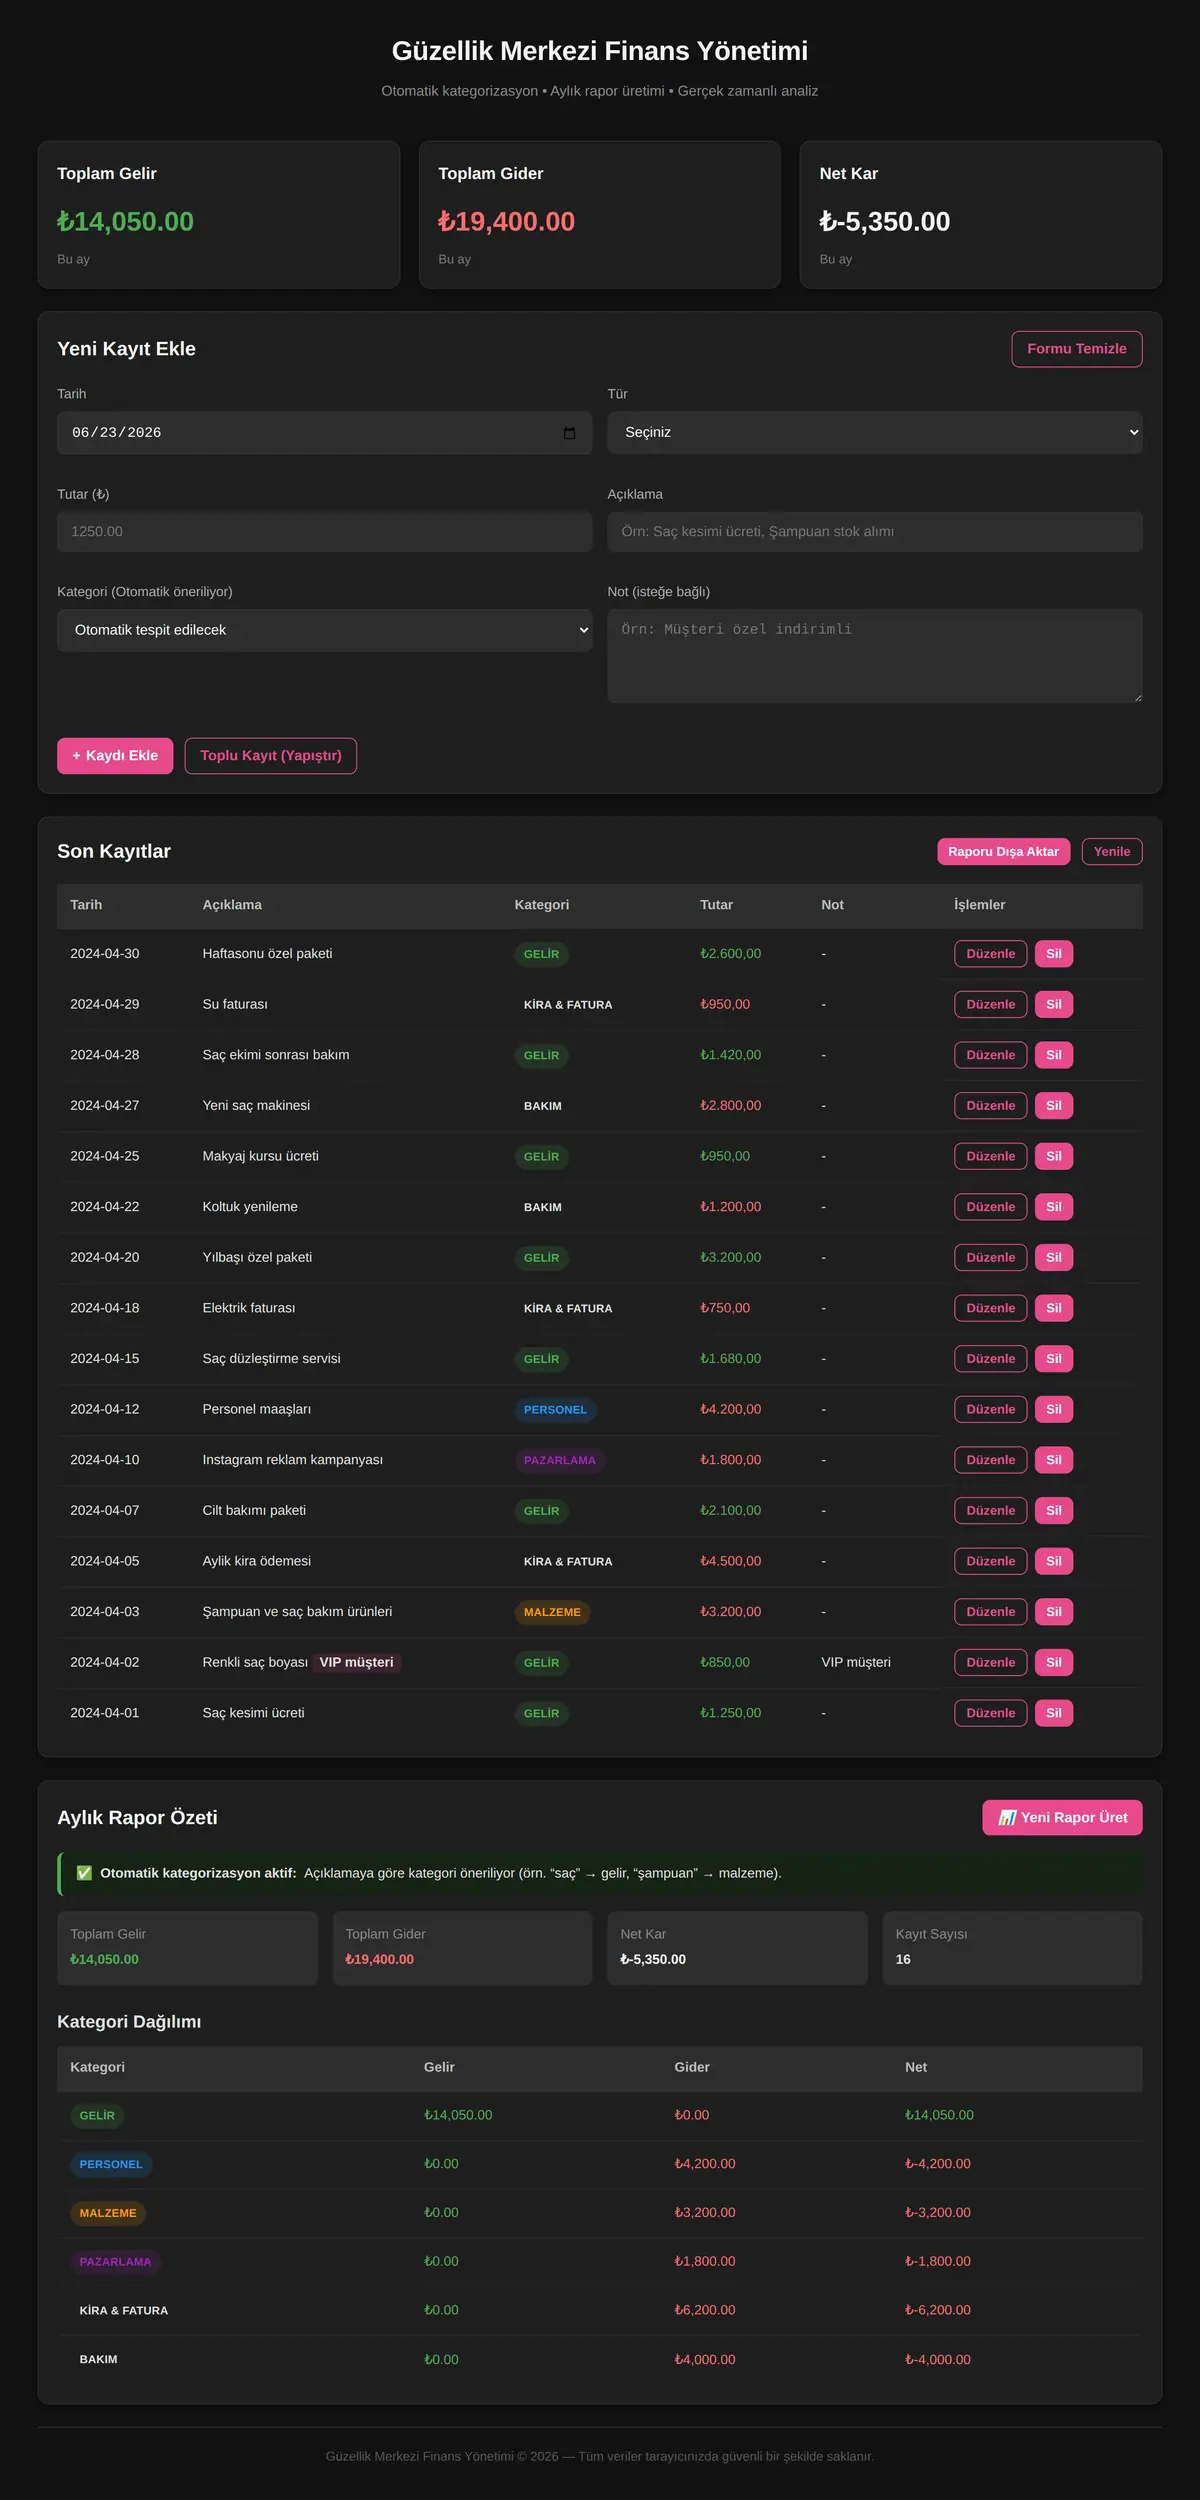The height and width of the screenshot is (2500, 1200).
Task: Click the Tarih date field value
Action: (117, 433)
